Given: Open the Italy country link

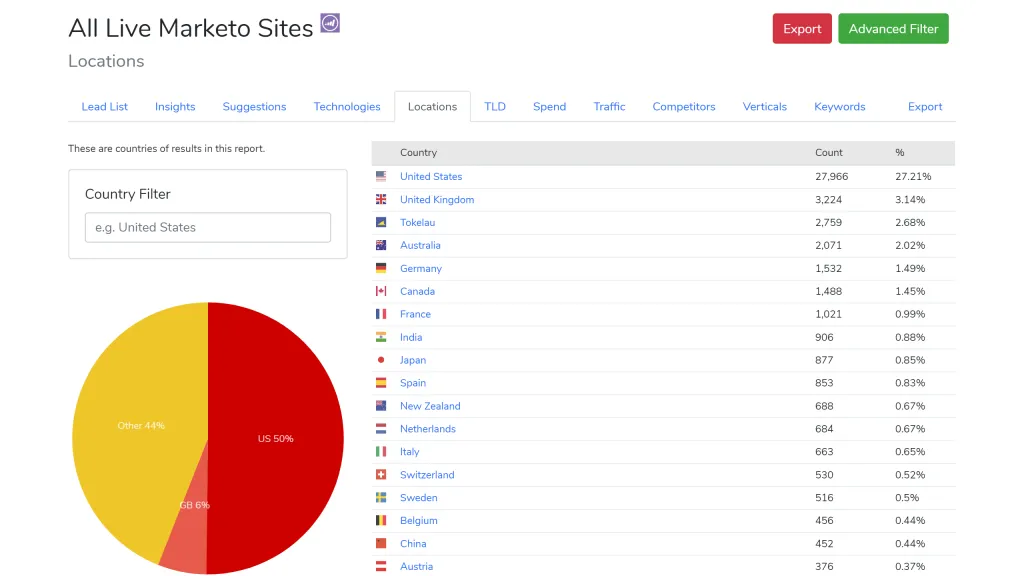Looking at the screenshot, I should (x=409, y=451).
